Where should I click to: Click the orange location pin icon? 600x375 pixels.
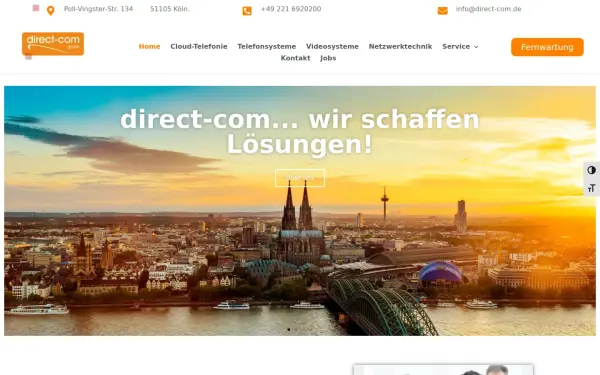click(50, 11)
